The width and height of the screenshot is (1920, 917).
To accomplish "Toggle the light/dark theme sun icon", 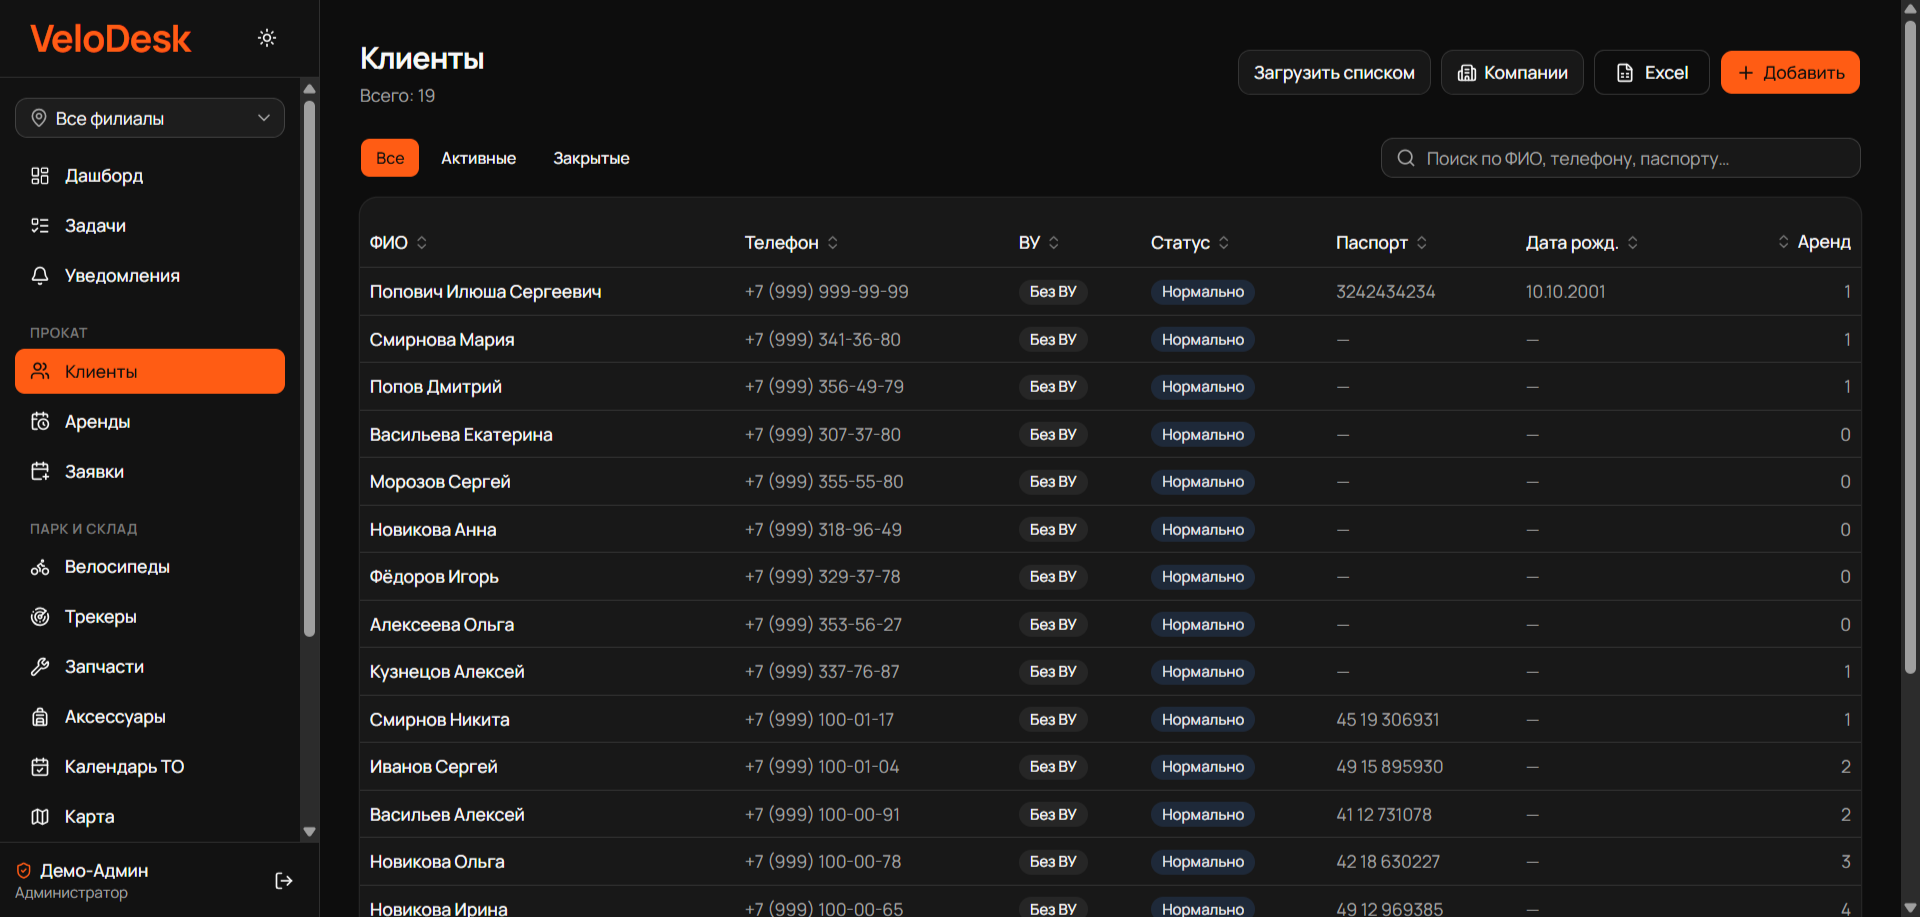I will click(x=267, y=38).
